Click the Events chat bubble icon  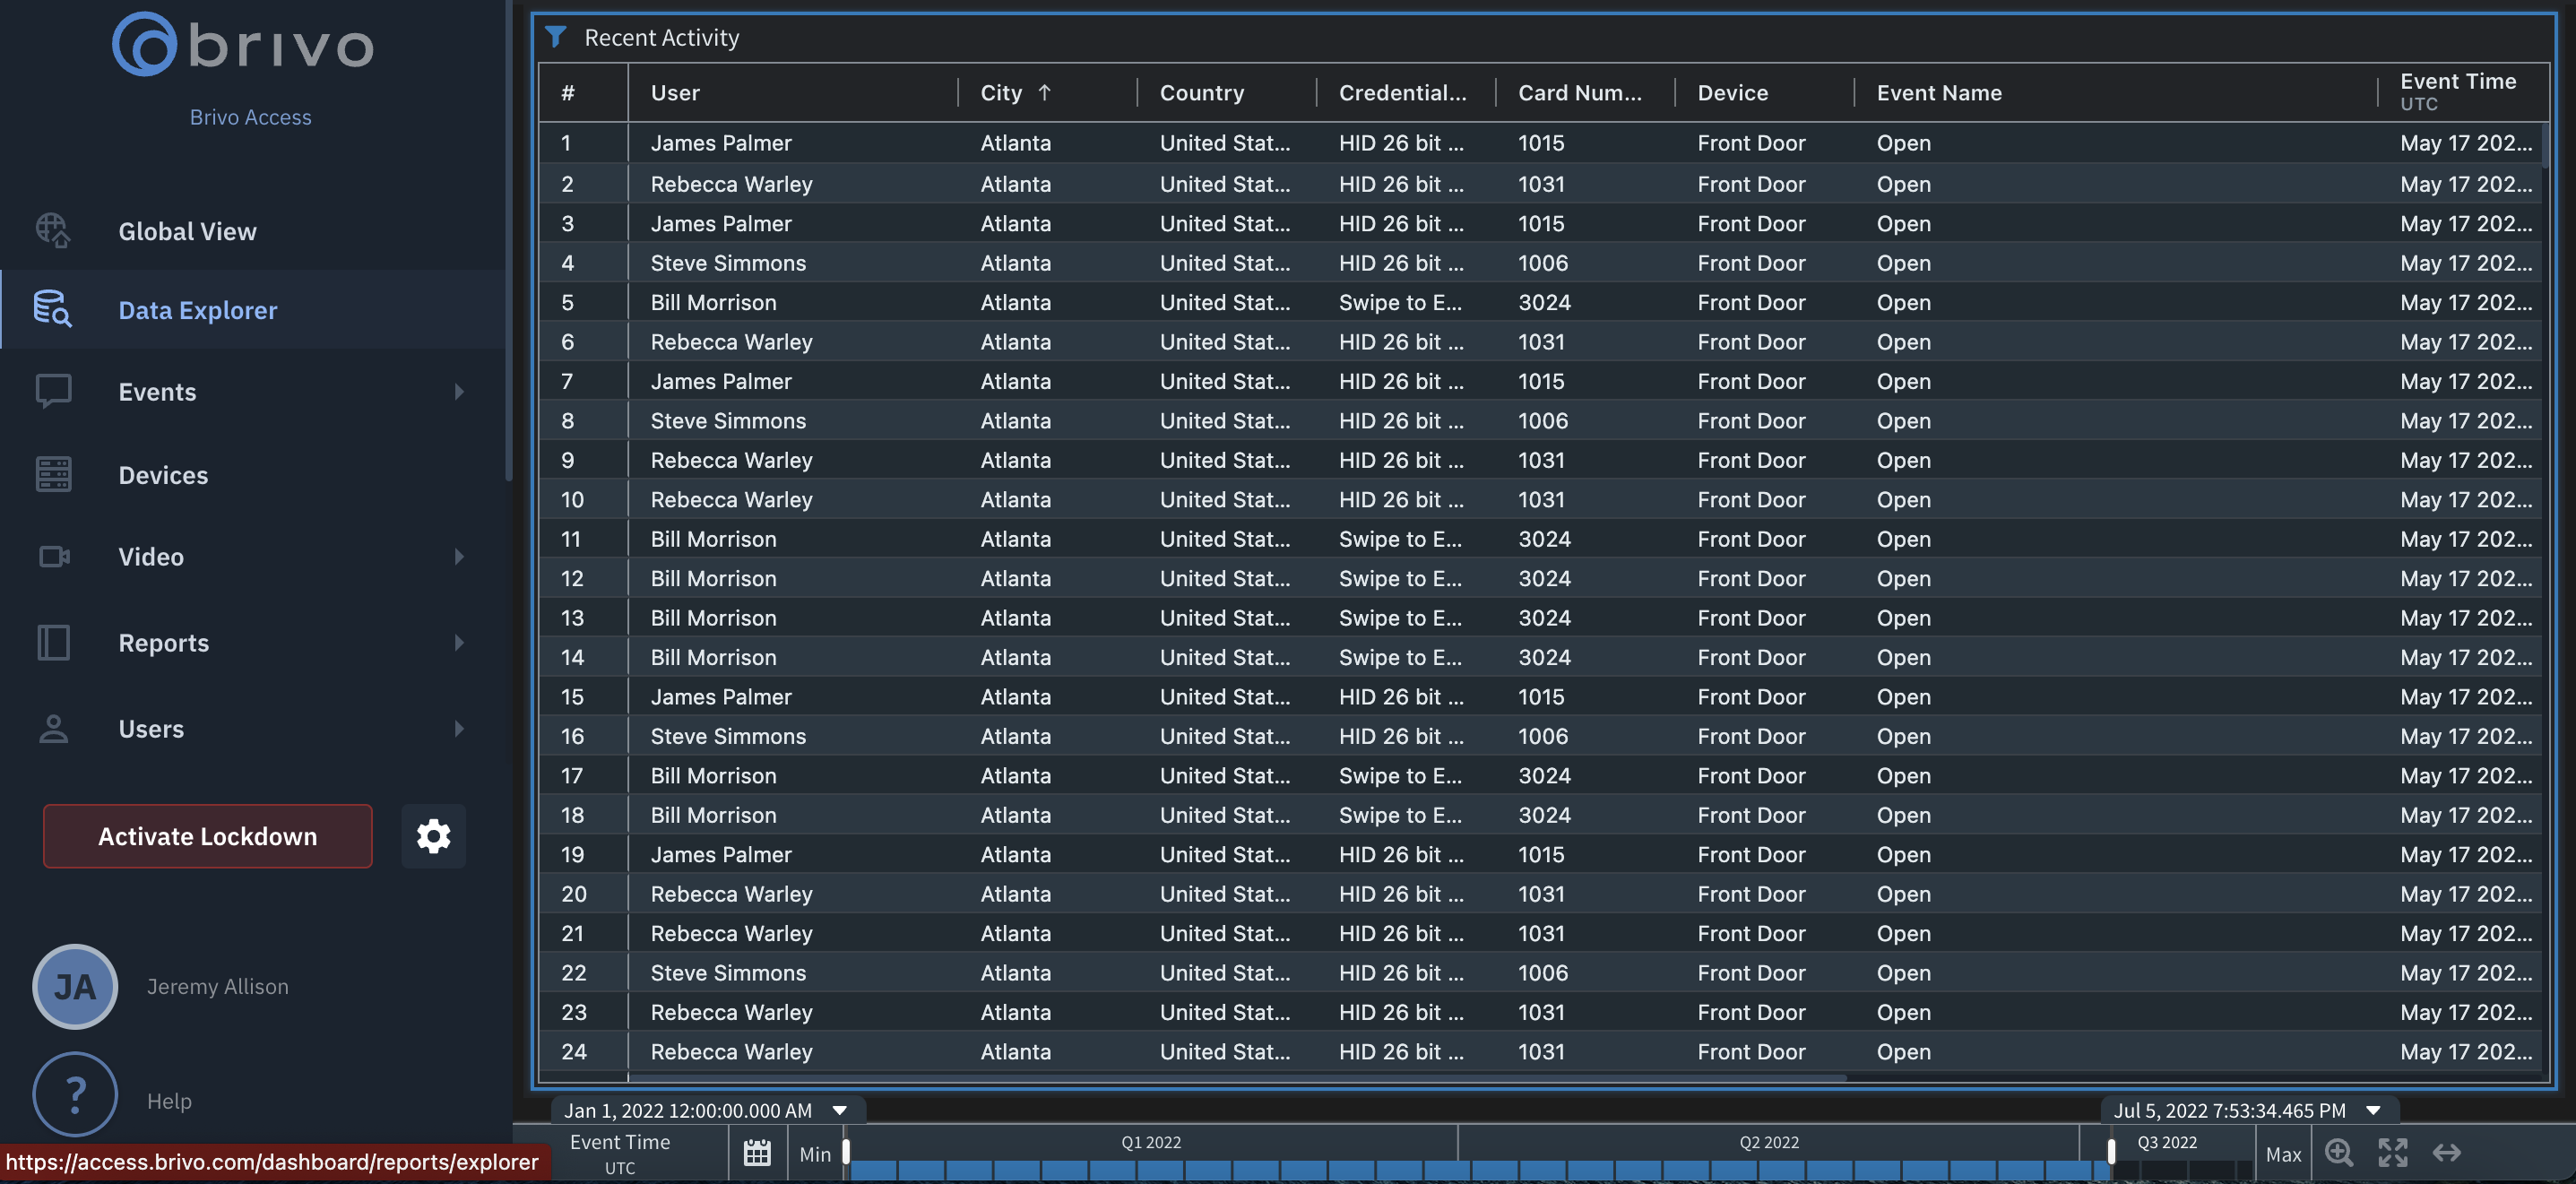(53, 391)
